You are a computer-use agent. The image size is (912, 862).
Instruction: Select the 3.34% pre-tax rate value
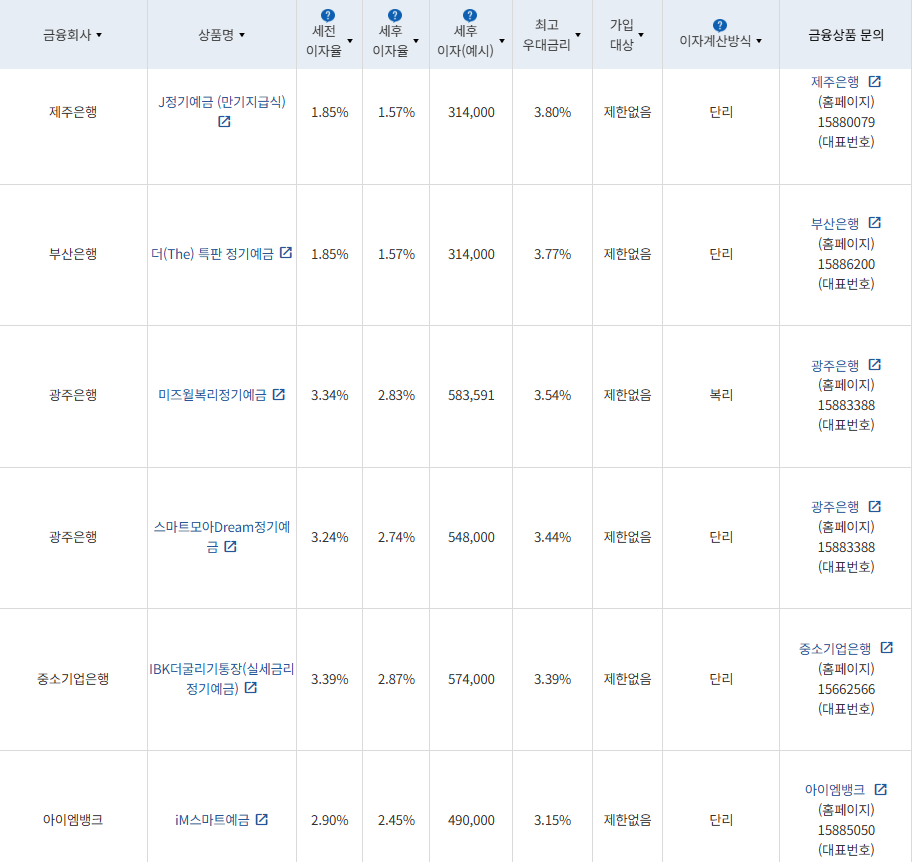(330, 396)
